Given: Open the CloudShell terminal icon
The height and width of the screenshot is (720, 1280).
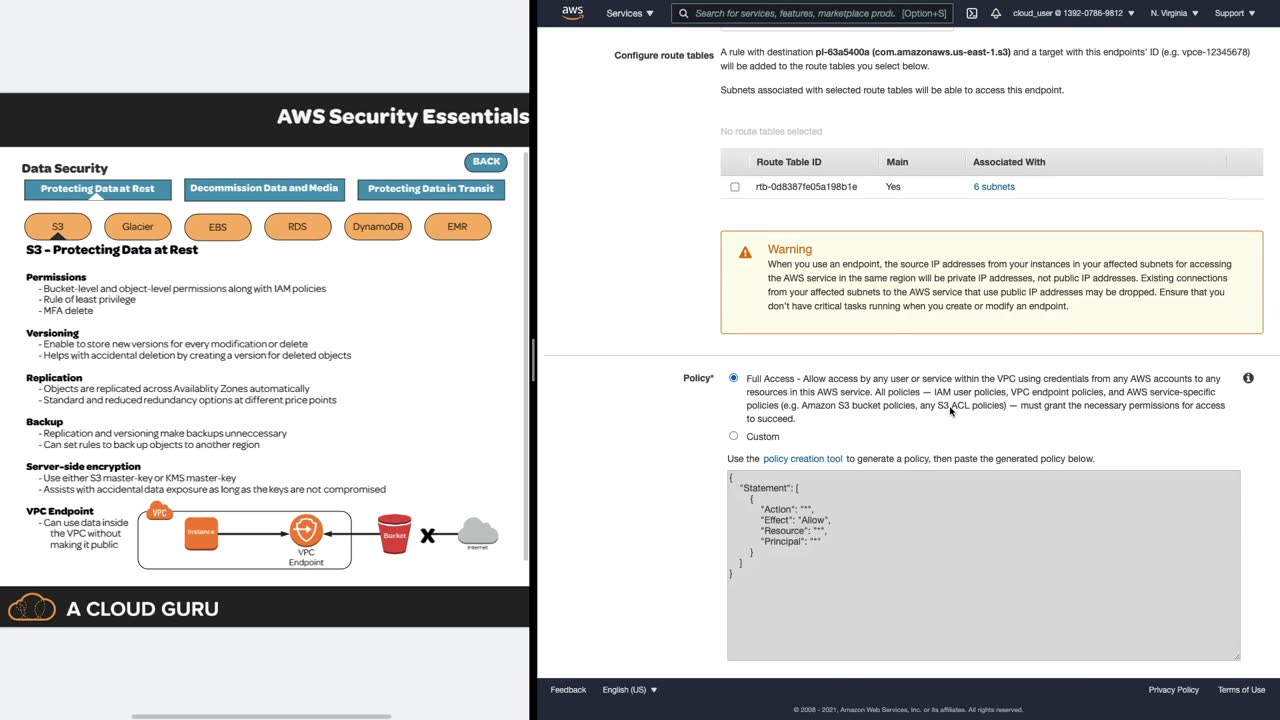Looking at the screenshot, I should (x=972, y=13).
